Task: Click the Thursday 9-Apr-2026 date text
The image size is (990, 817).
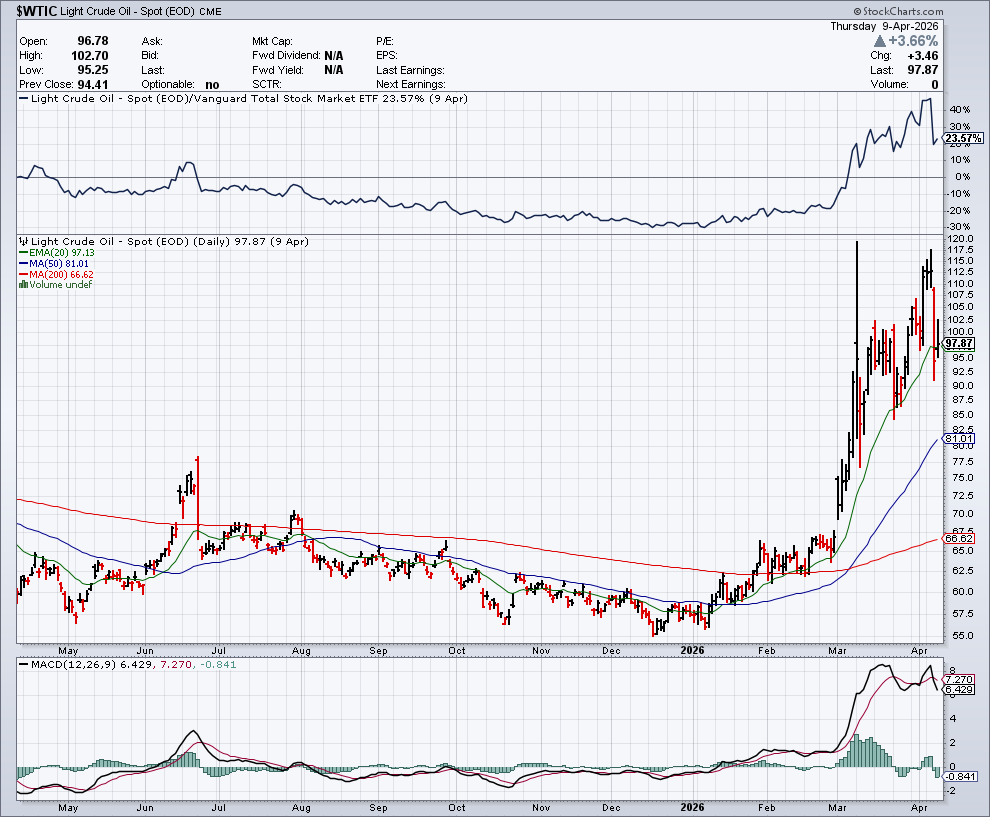Action: click(x=884, y=26)
